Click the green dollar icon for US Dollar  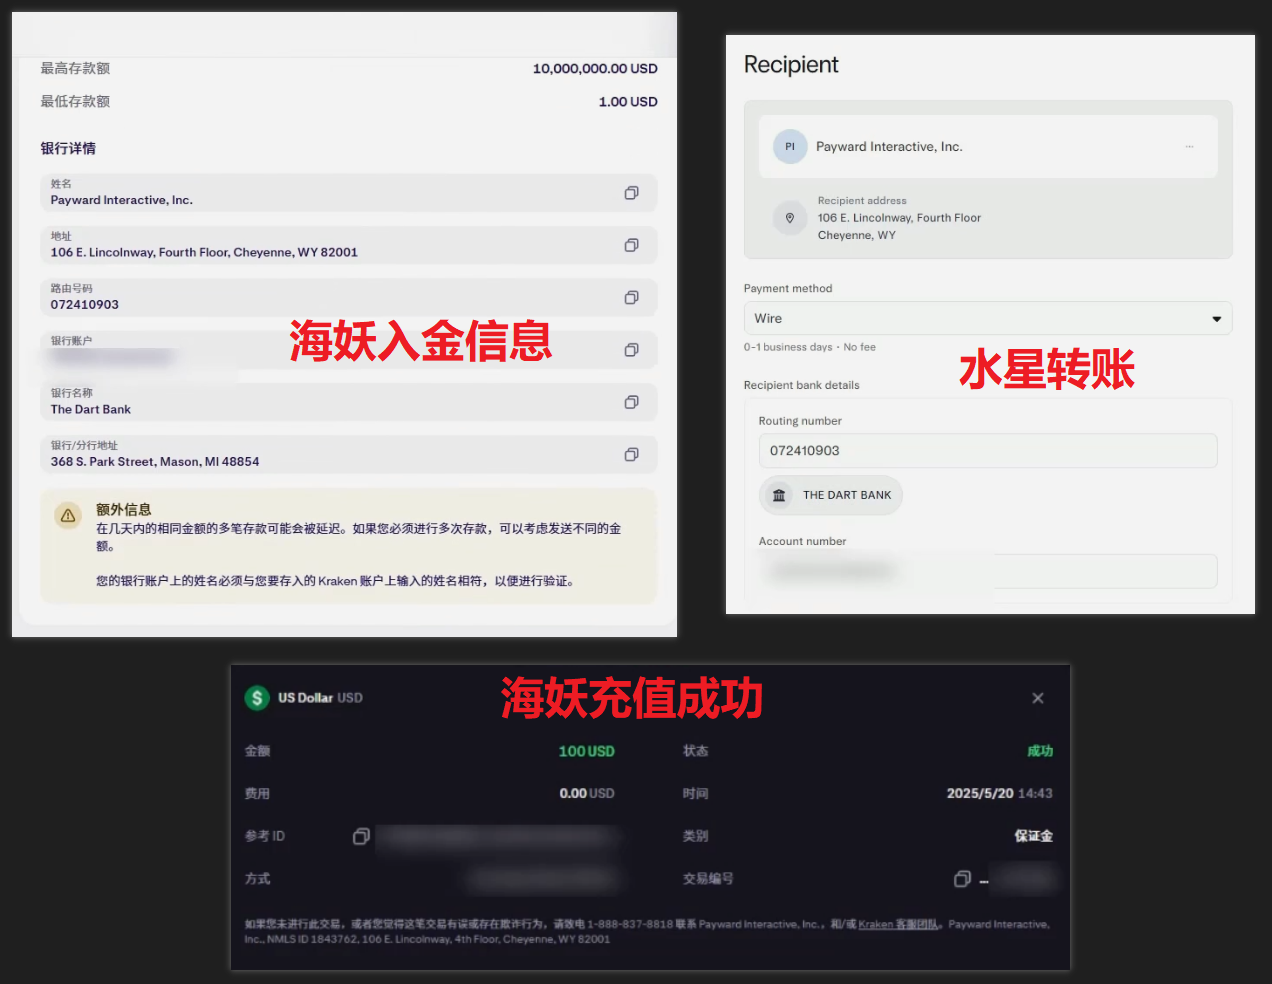(x=257, y=698)
